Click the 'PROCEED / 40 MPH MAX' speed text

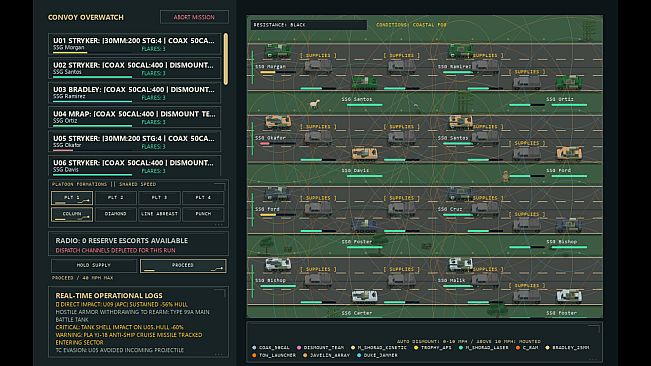pyautogui.click(x=82, y=278)
